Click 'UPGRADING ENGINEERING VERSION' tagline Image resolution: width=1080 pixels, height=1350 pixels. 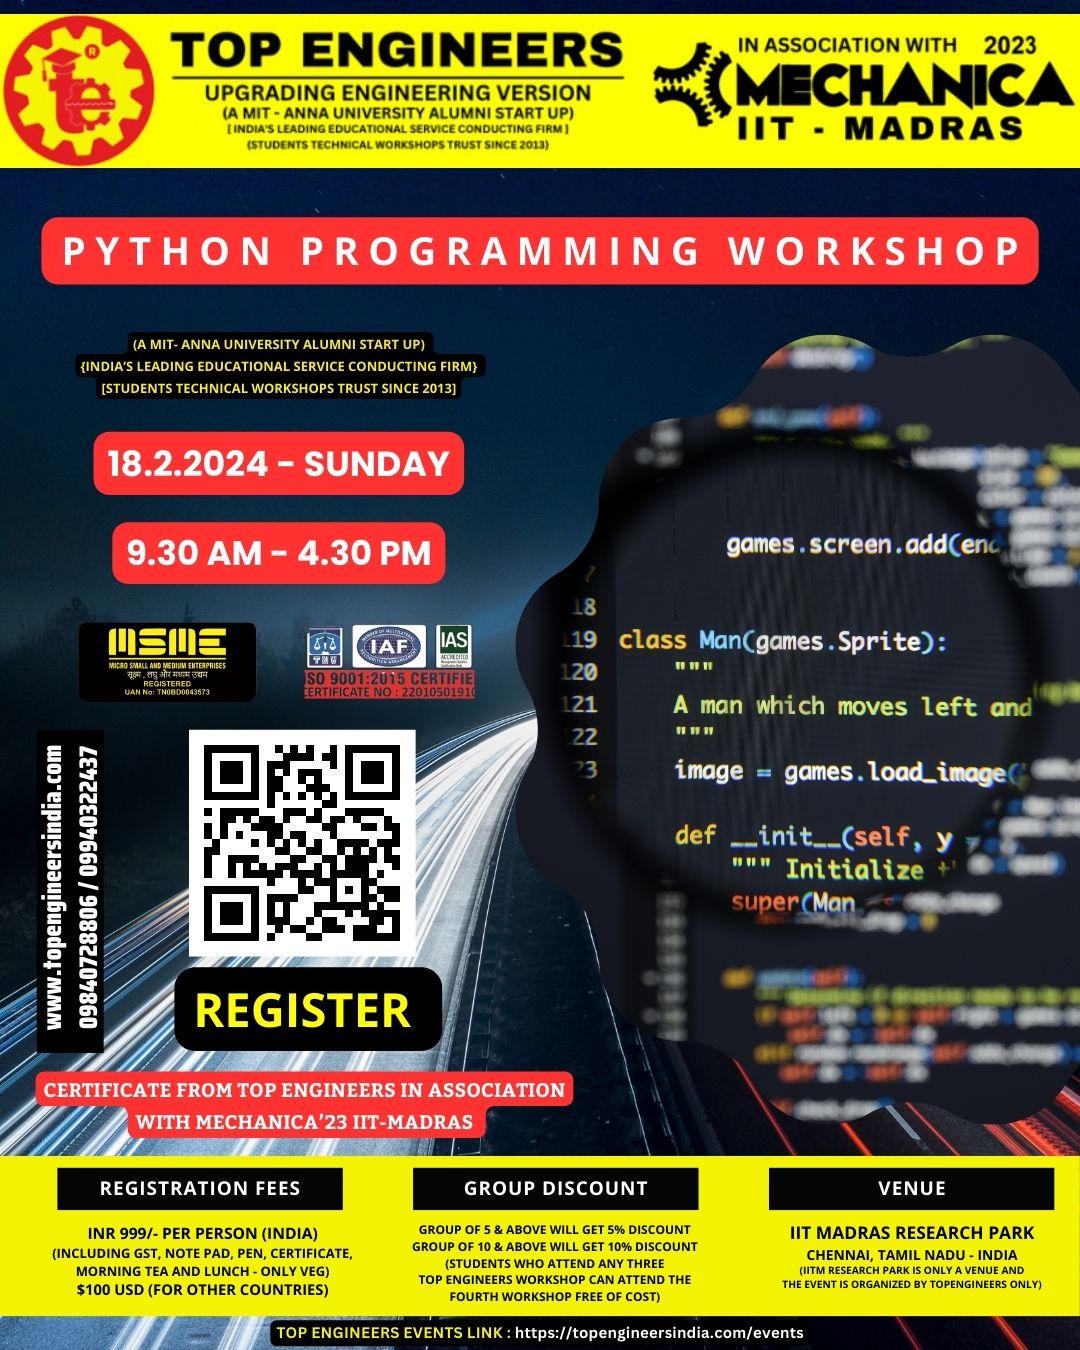398,92
